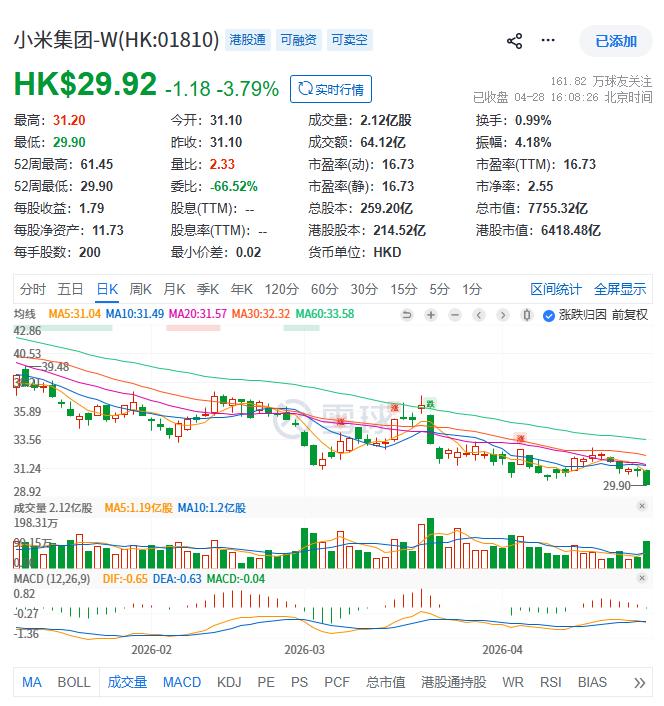Switch to the 五日 chart tab
Image resolution: width=664 pixels, height=706 pixels.
(x=70, y=289)
